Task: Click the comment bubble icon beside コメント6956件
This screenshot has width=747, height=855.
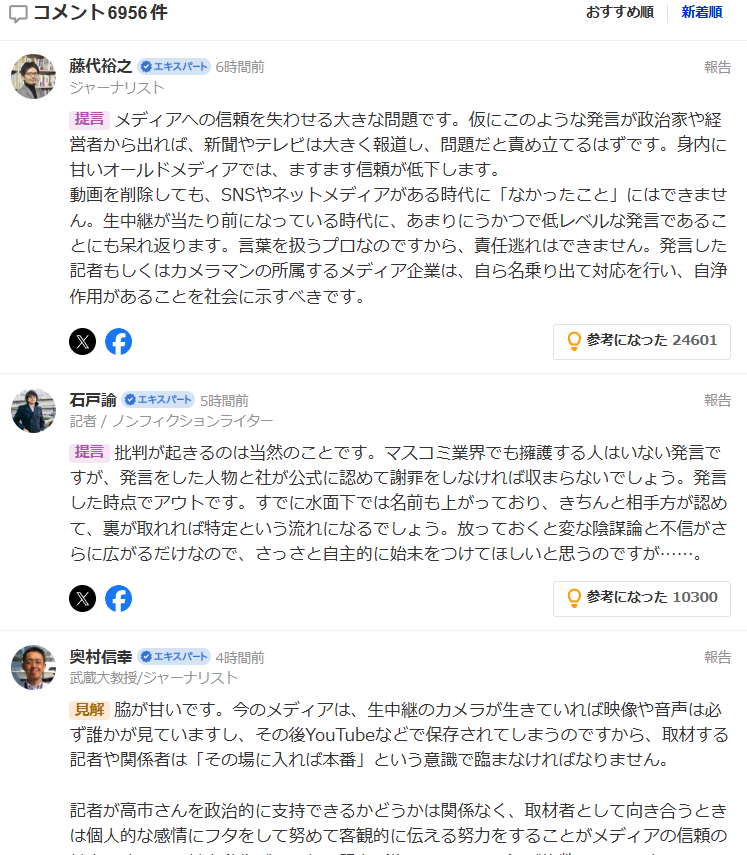Action: pos(18,14)
